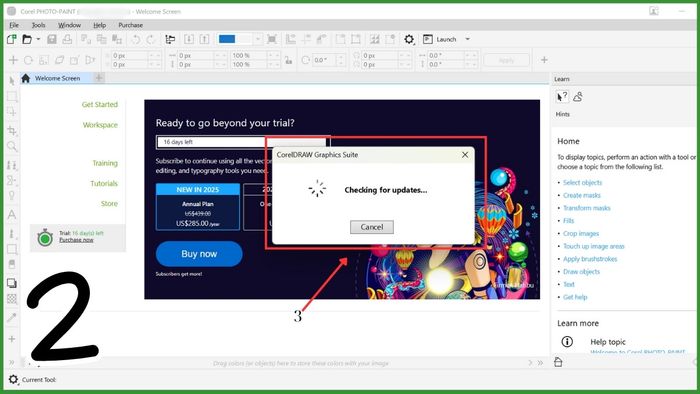The image size is (700, 394).
Task: Click the rotation angle 0.0 field
Action: pos(324,60)
